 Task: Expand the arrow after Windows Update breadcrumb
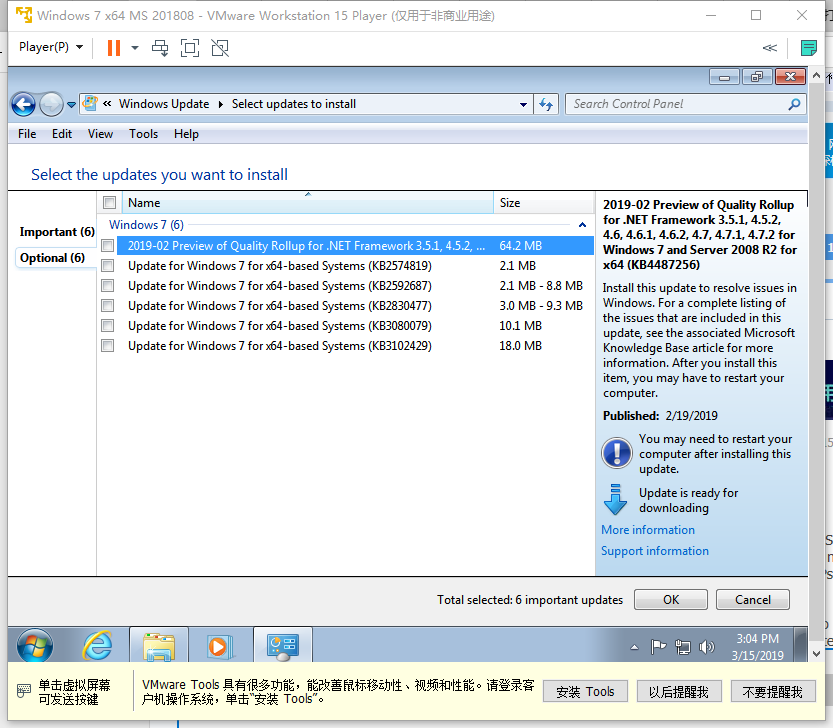(x=220, y=104)
